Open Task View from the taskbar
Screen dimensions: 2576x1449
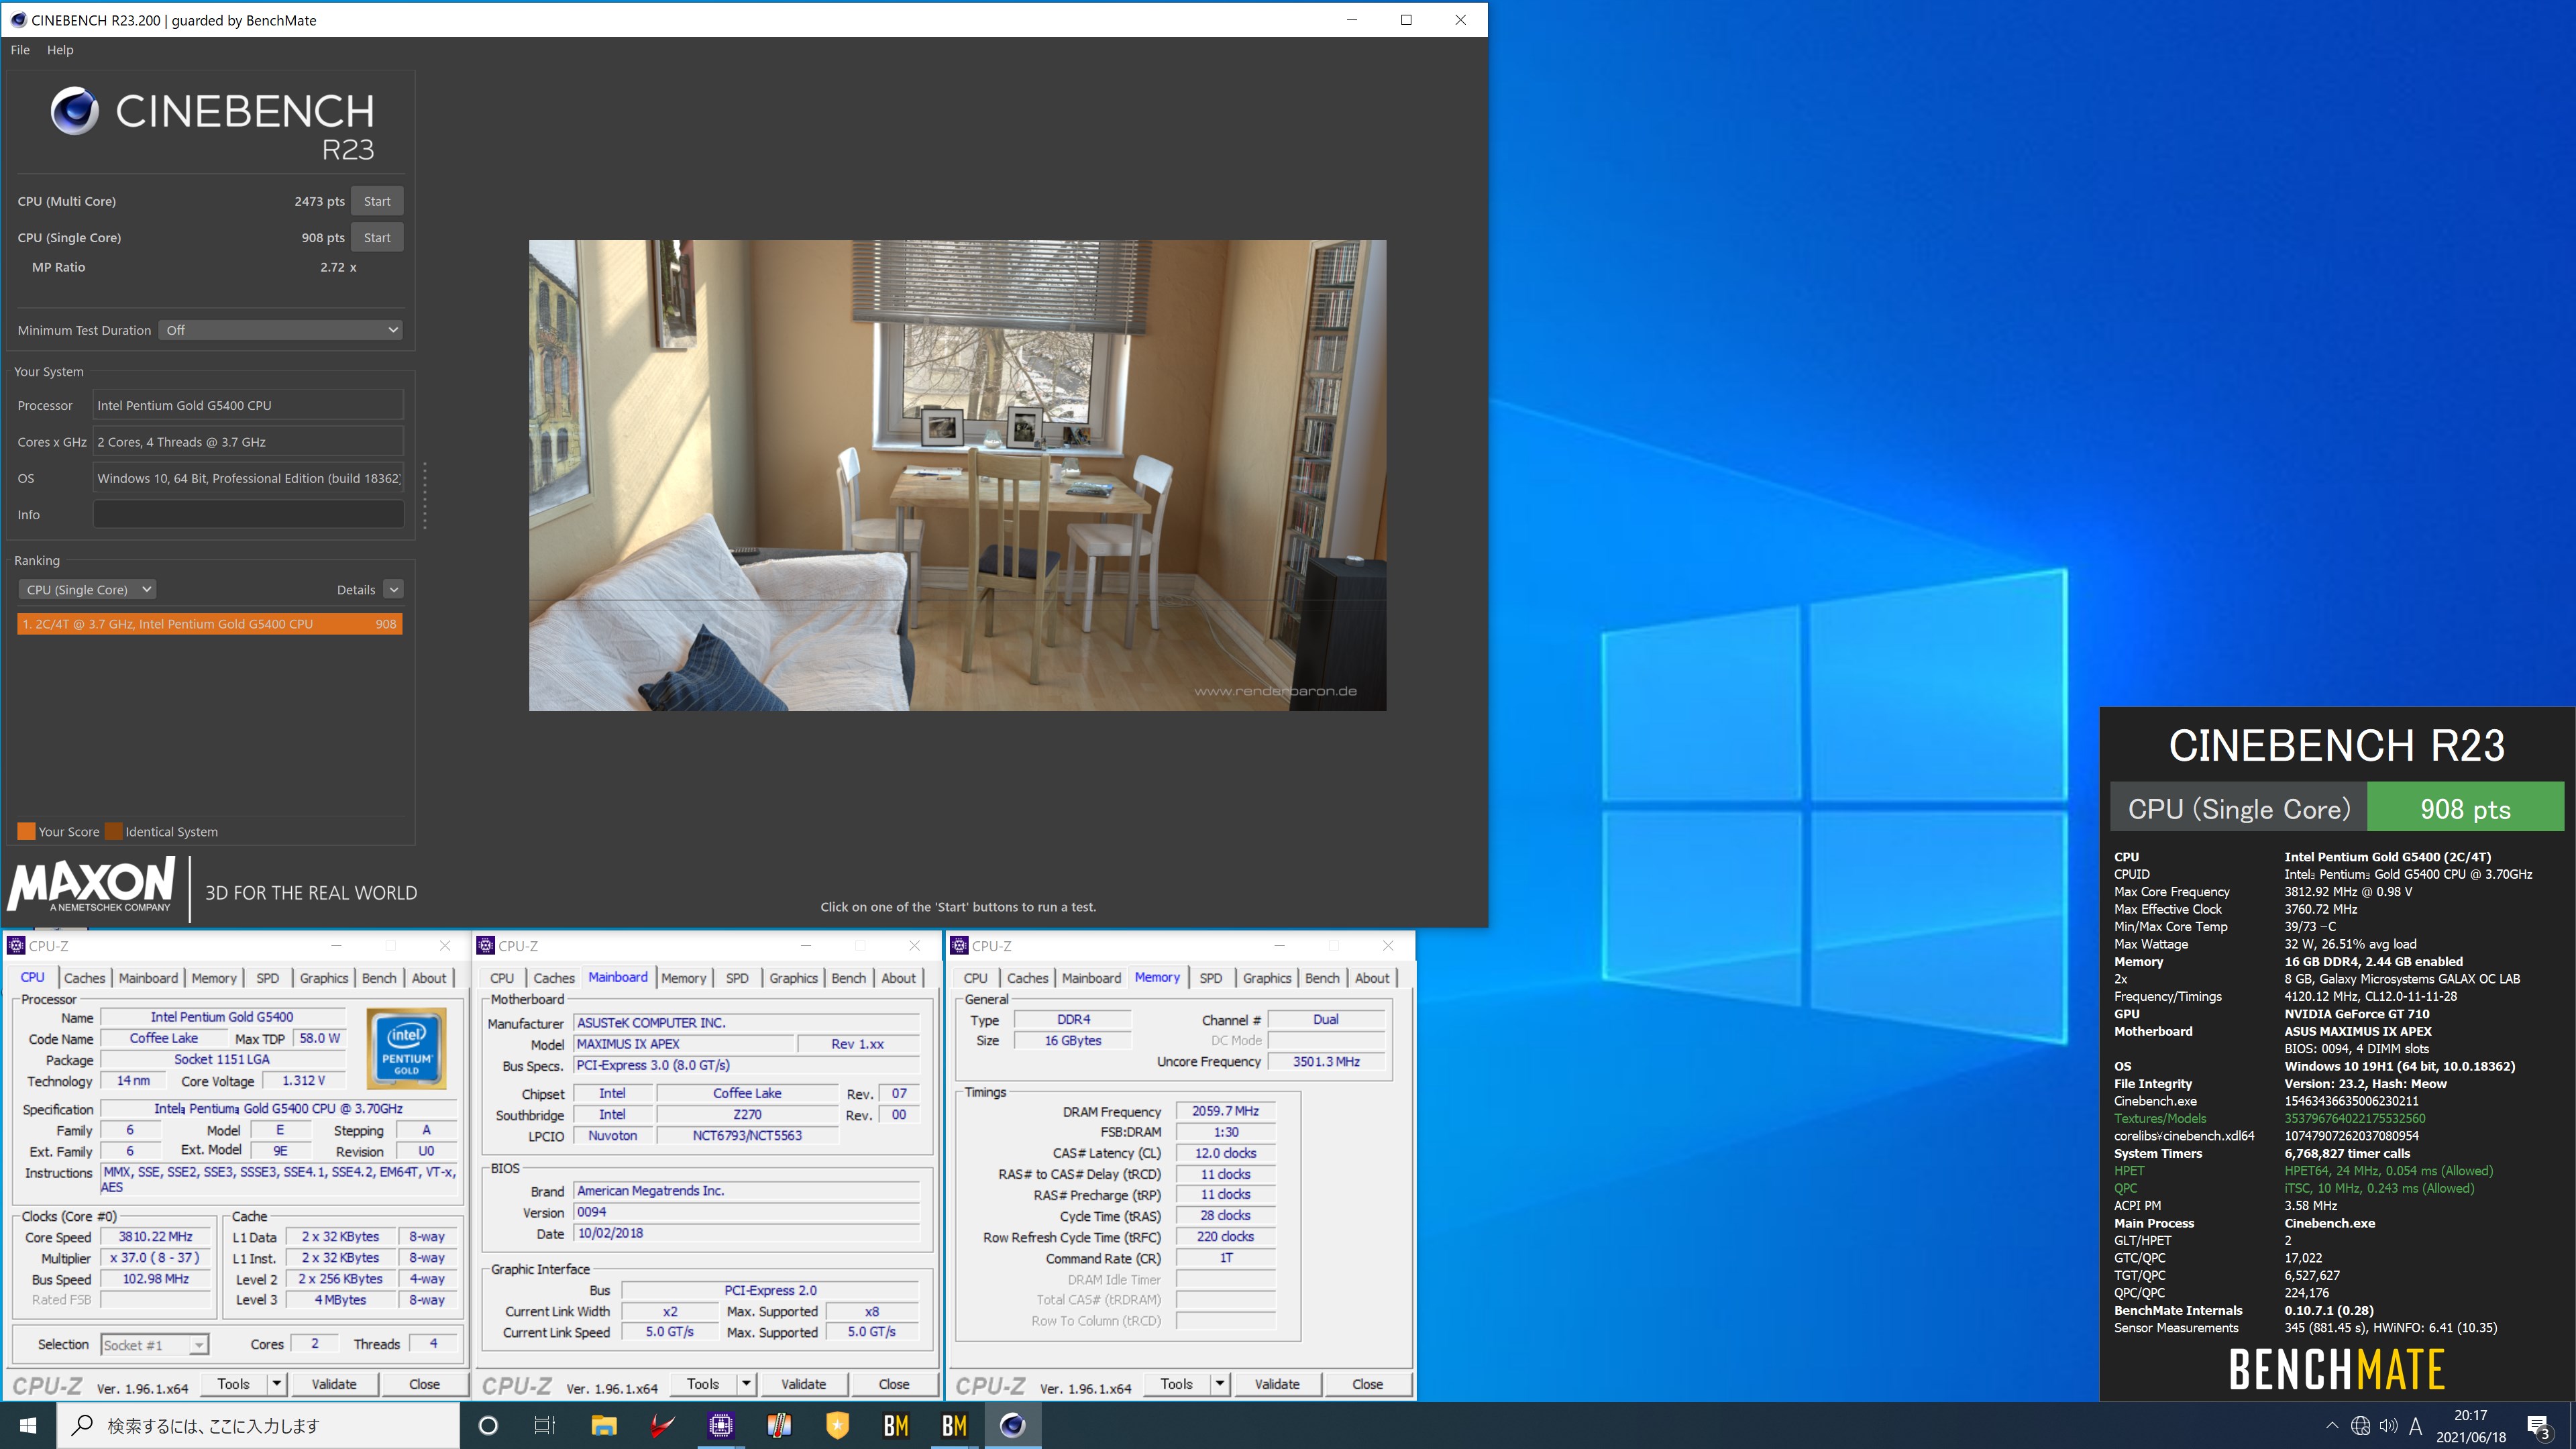tap(545, 1425)
